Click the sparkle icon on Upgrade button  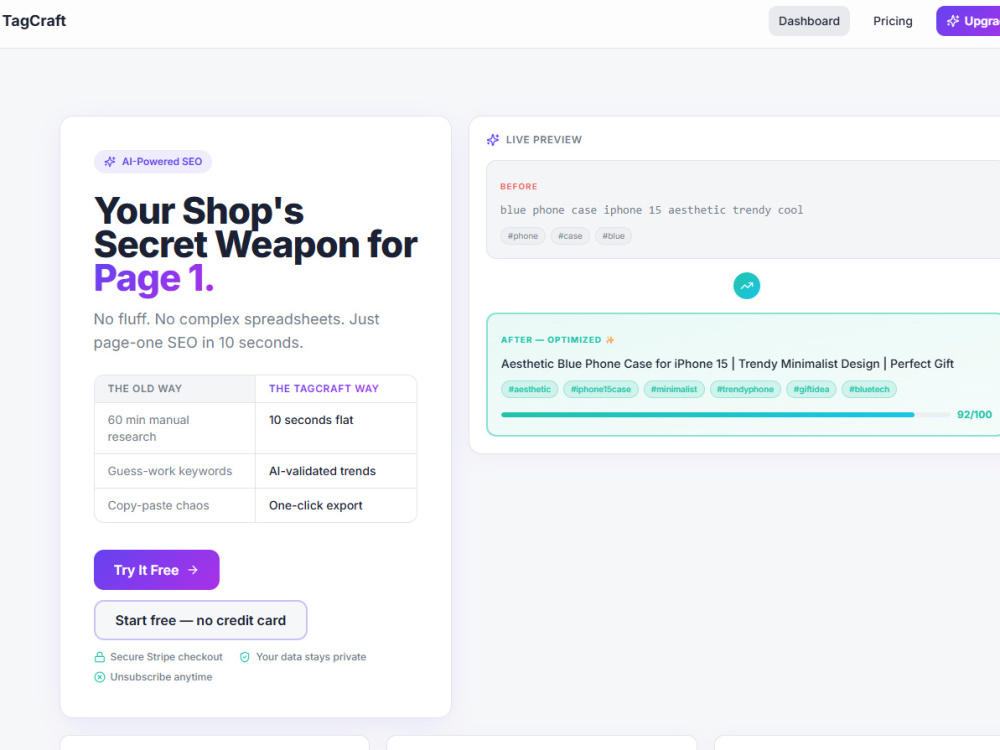click(x=953, y=21)
